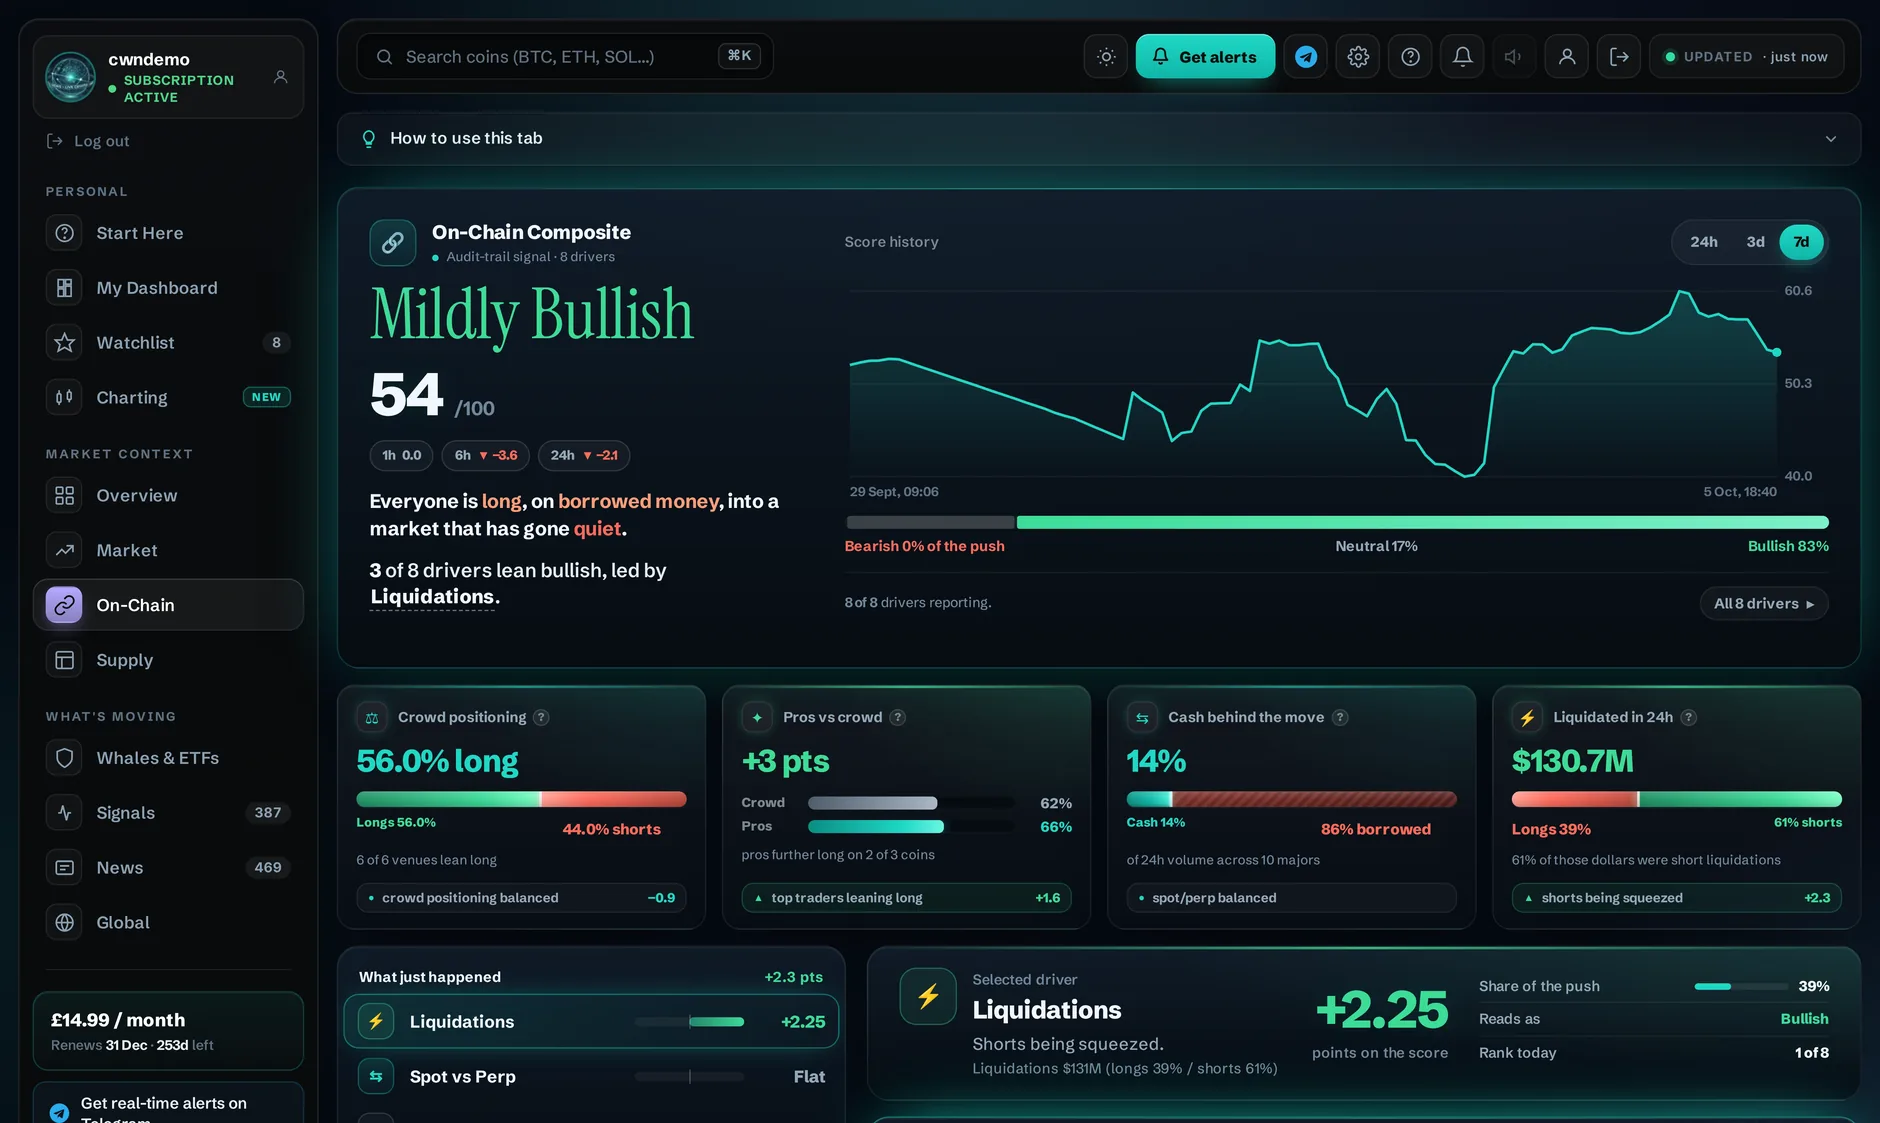Click the bearish/neutral/bullish push bar
Image resolution: width=1880 pixels, height=1123 pixels.
[1337, 522]
